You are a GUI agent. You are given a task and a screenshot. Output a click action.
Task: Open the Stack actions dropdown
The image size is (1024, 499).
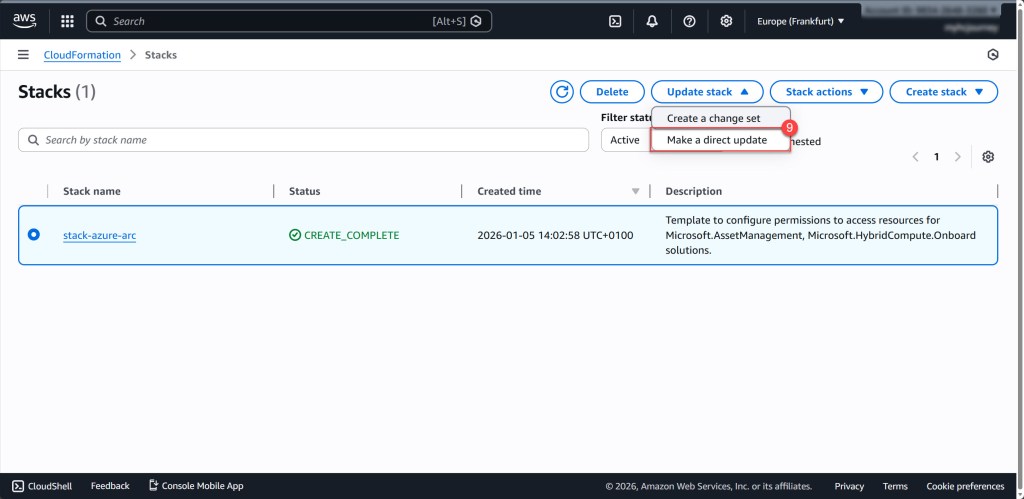tap(826, 92)
